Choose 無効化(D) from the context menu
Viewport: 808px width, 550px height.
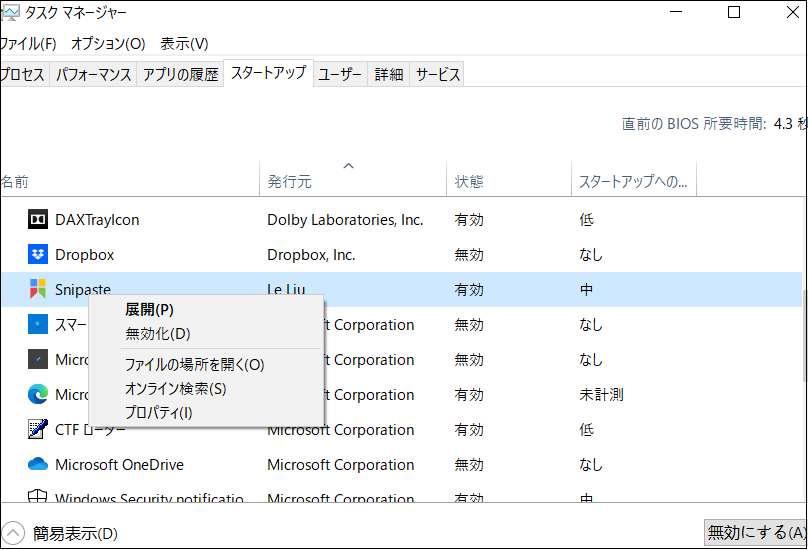point(157,333)
